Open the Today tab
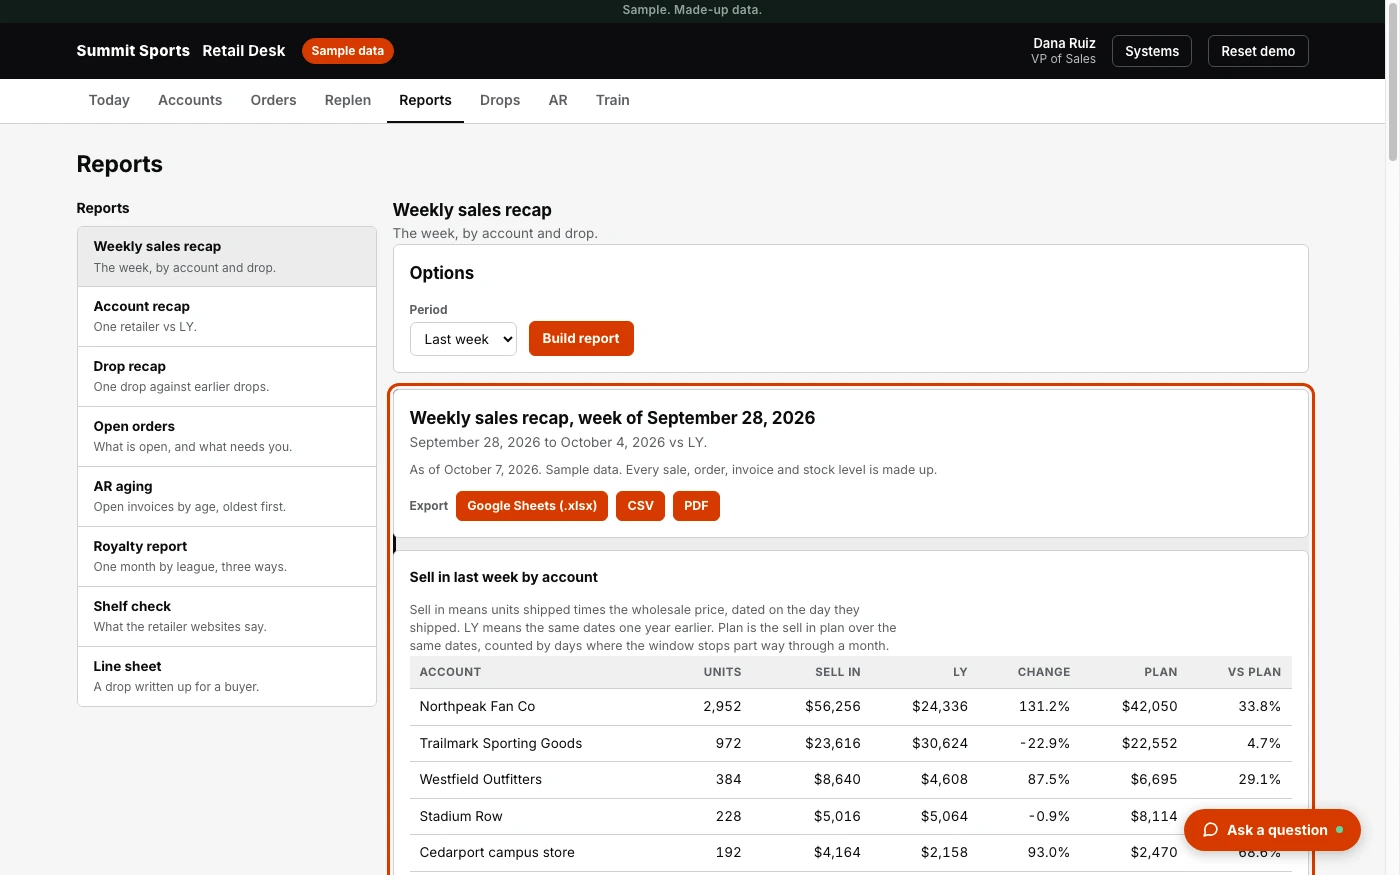 coord(109,100)
